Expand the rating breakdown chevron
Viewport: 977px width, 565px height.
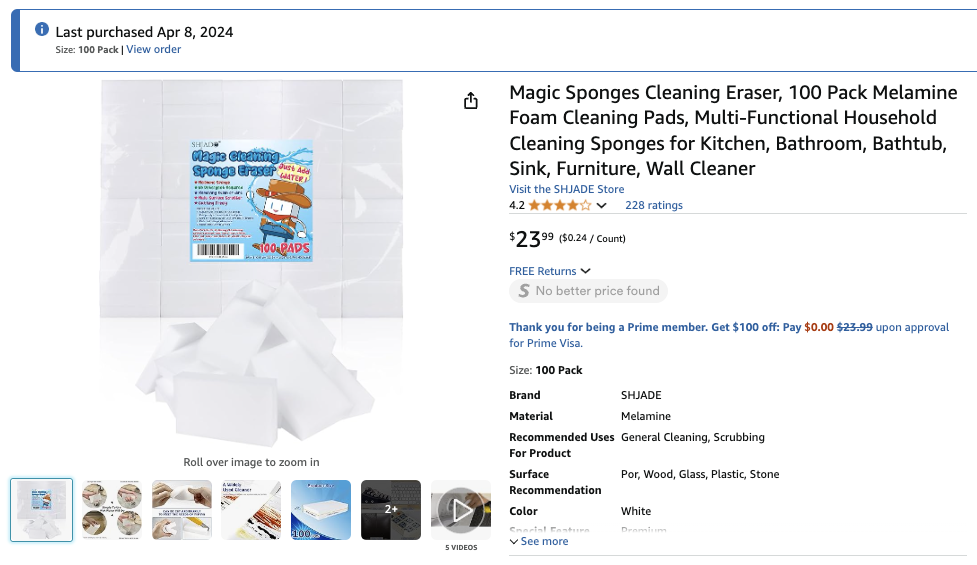point(602,206)
